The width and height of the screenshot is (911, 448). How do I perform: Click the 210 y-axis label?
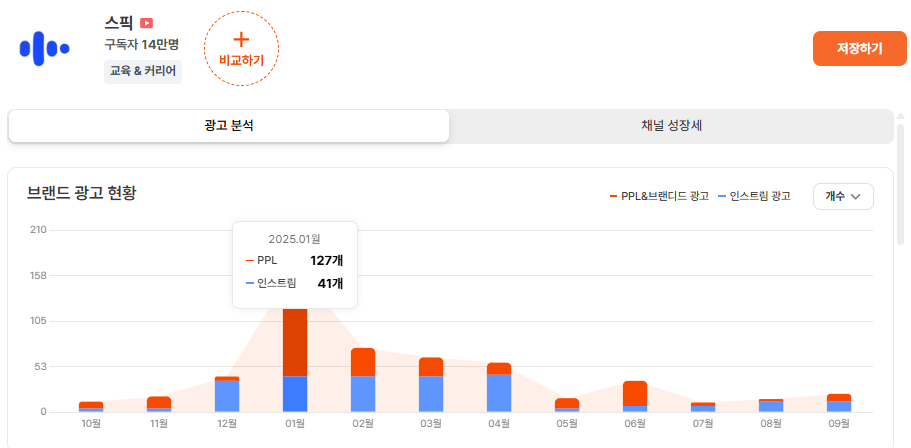pos(38,230)
